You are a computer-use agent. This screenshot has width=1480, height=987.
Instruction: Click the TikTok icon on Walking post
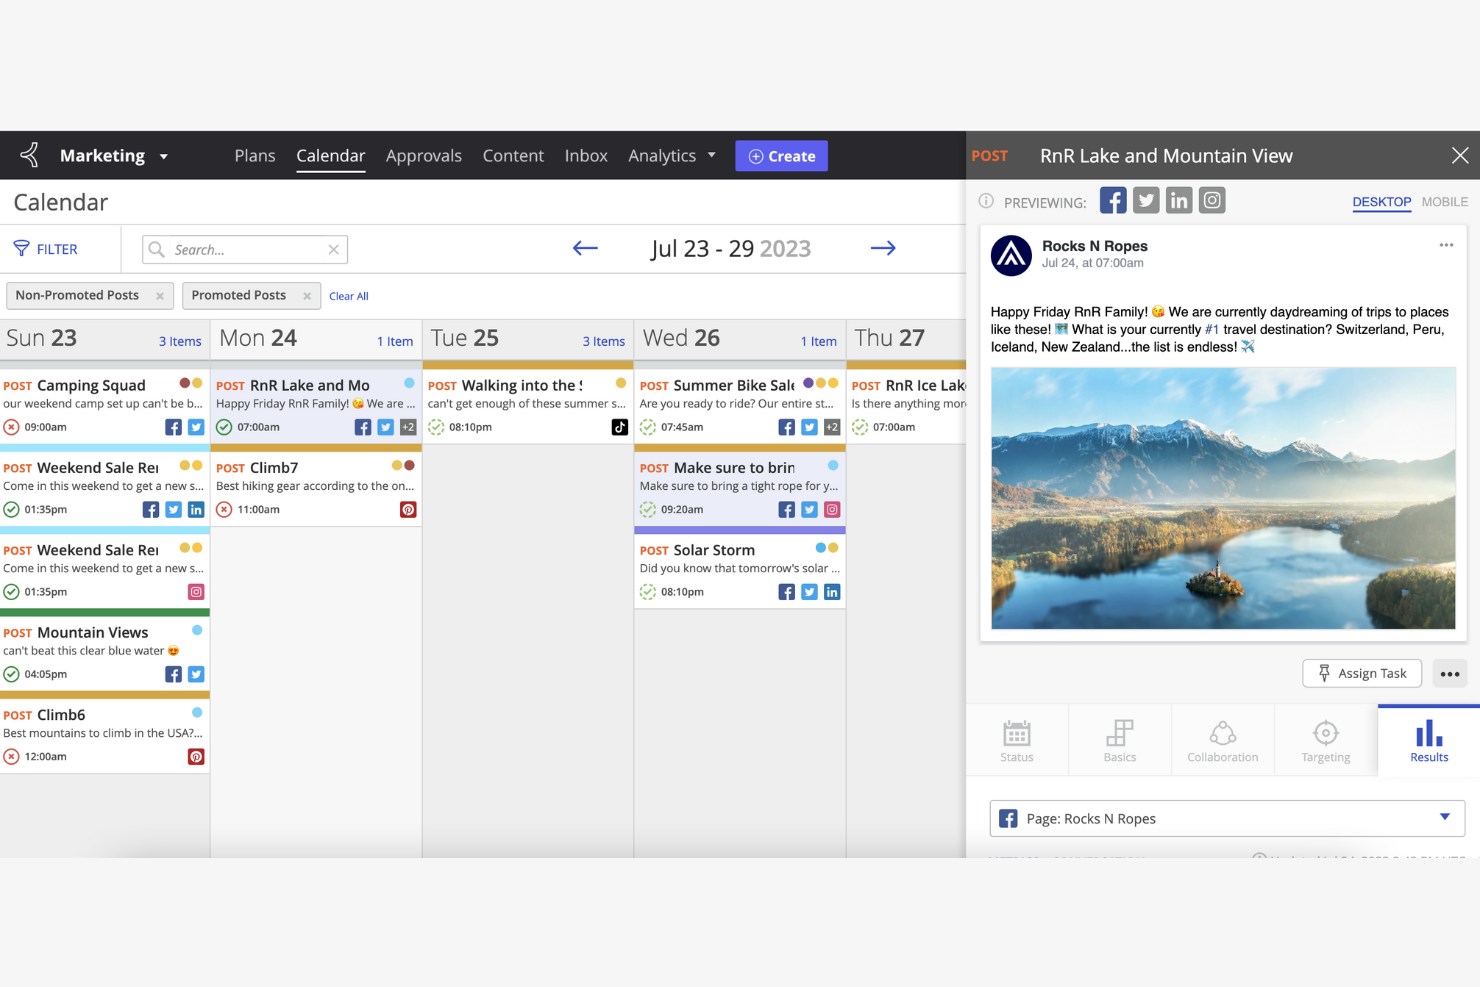pyautogui.click(x=620, y=426)
